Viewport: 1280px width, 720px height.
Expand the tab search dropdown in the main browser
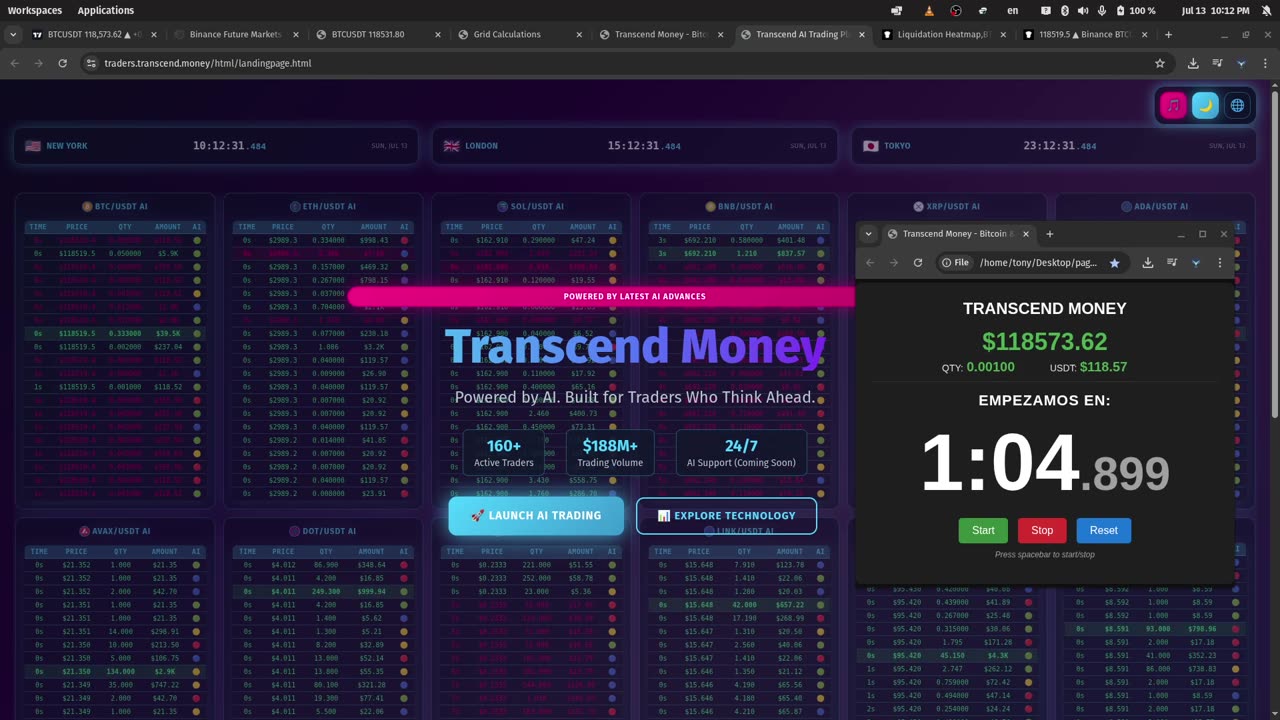coord(12,34)
